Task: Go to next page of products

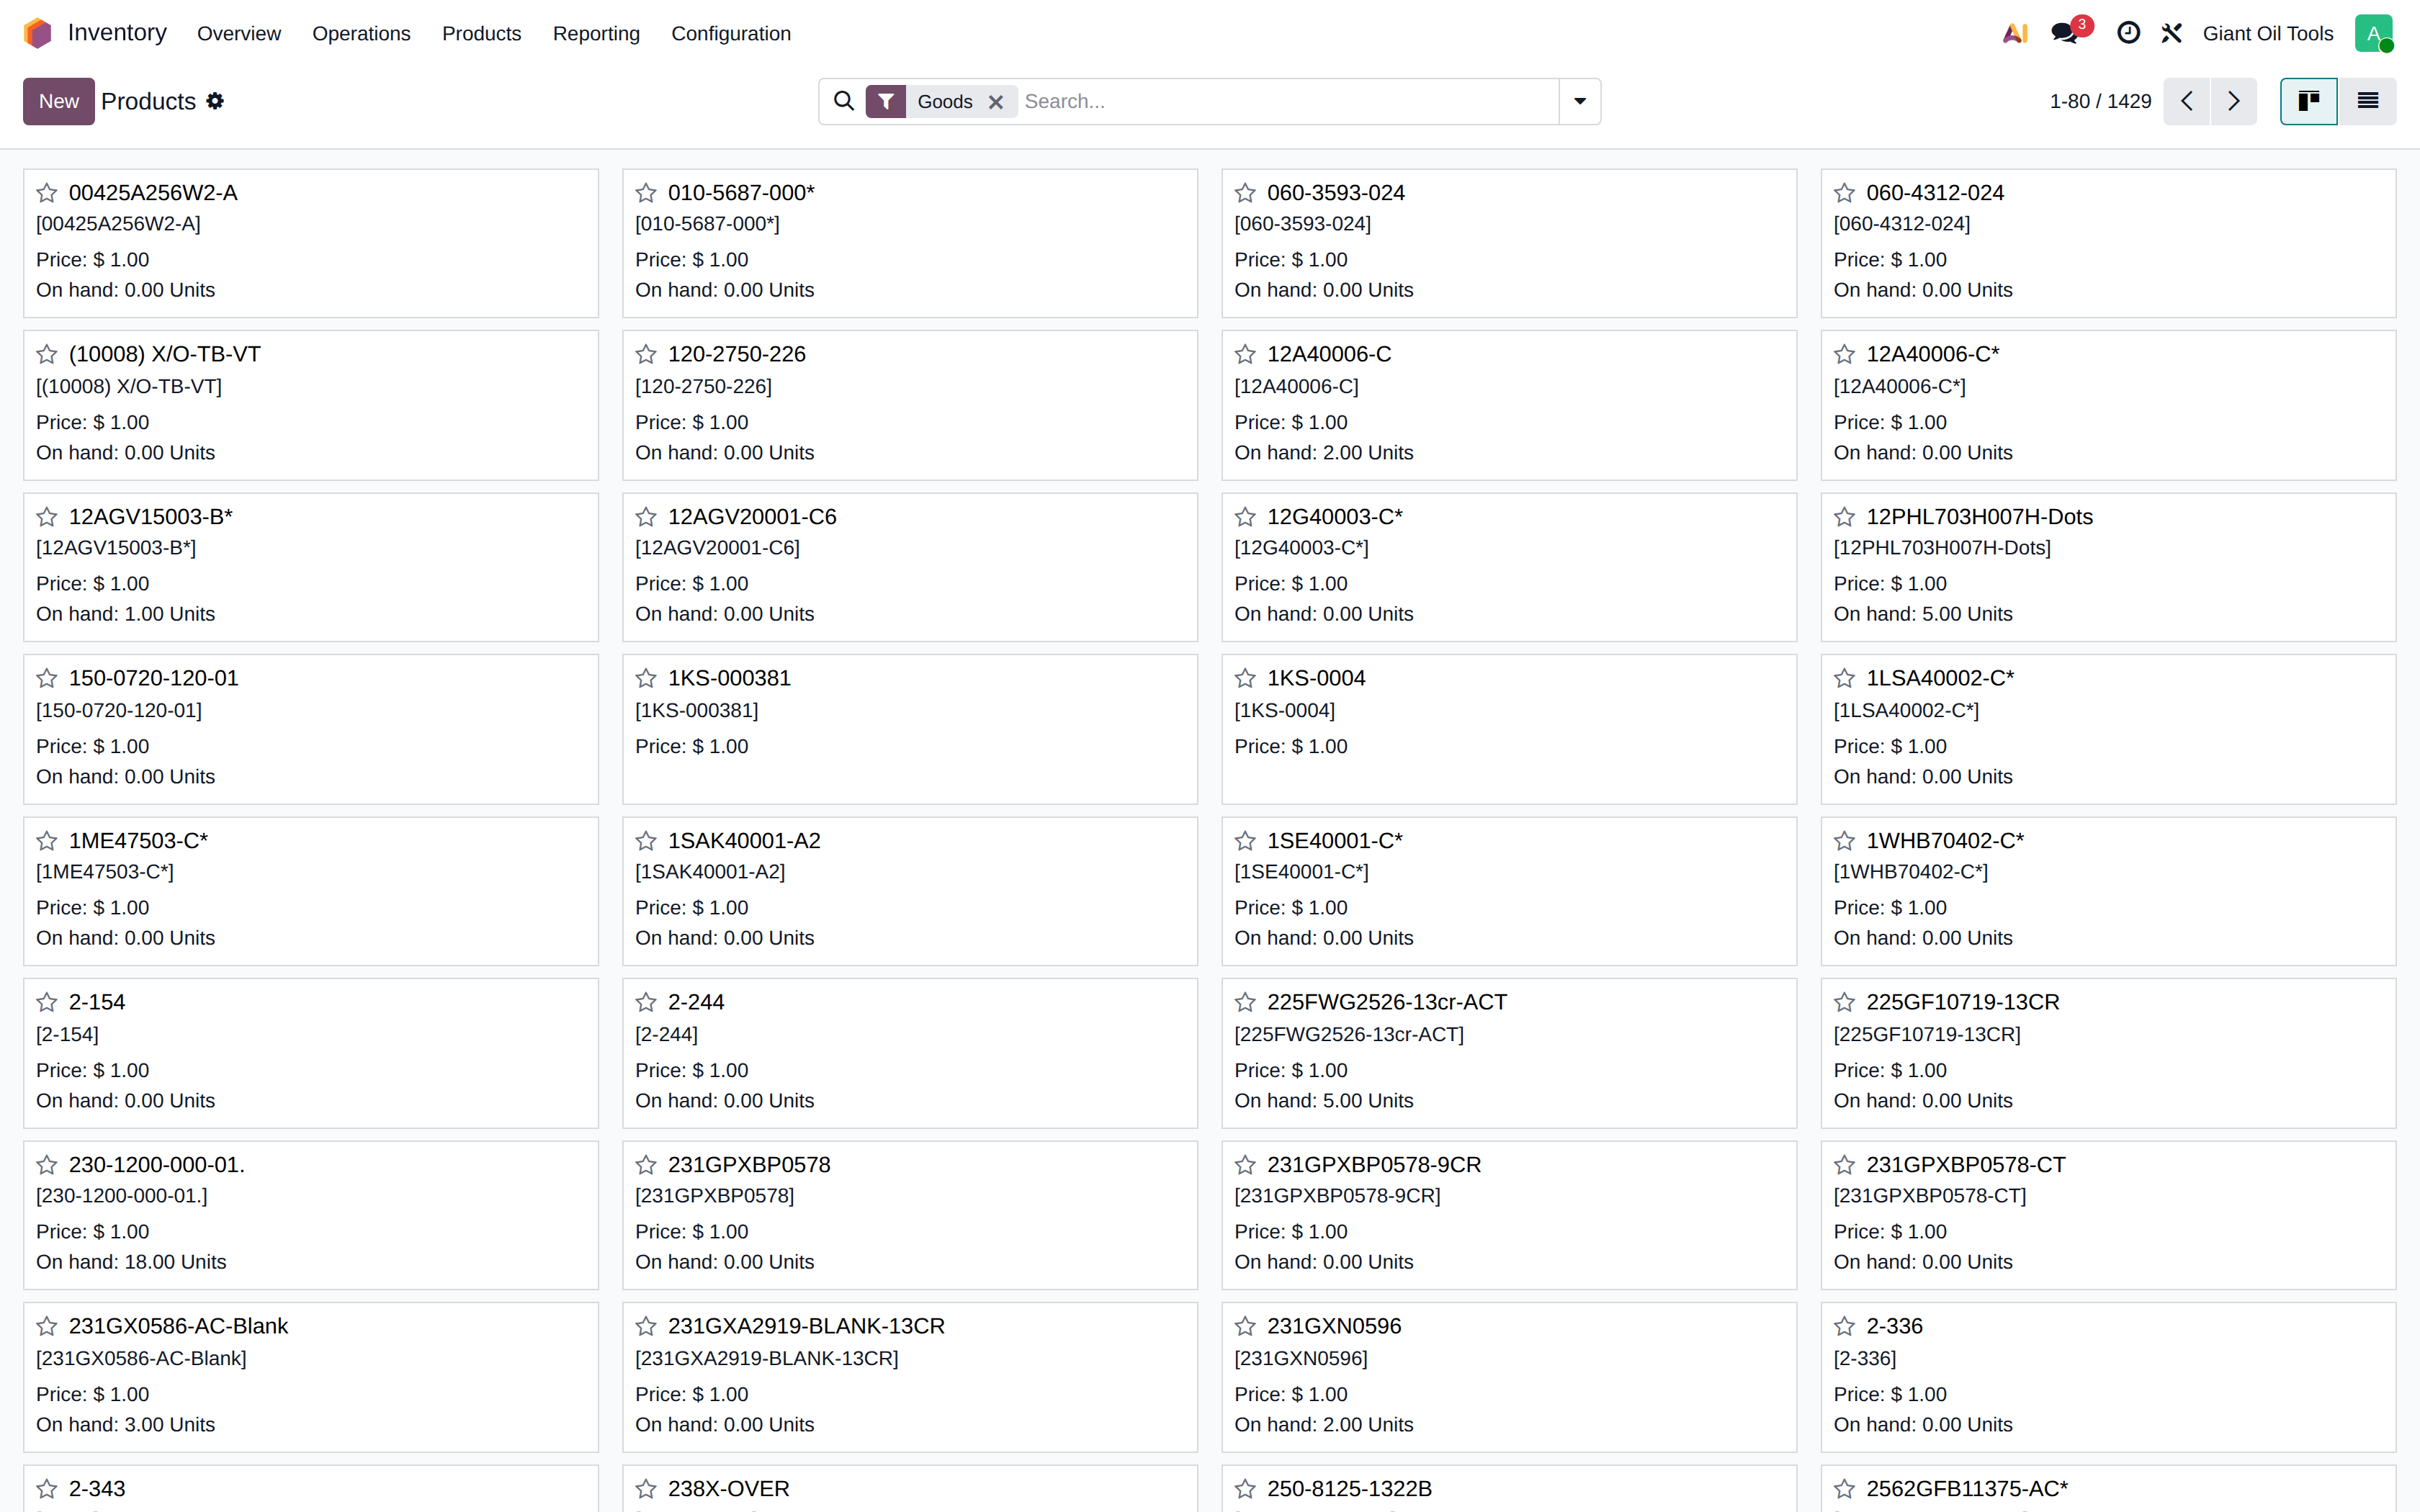Action: 2234,101
